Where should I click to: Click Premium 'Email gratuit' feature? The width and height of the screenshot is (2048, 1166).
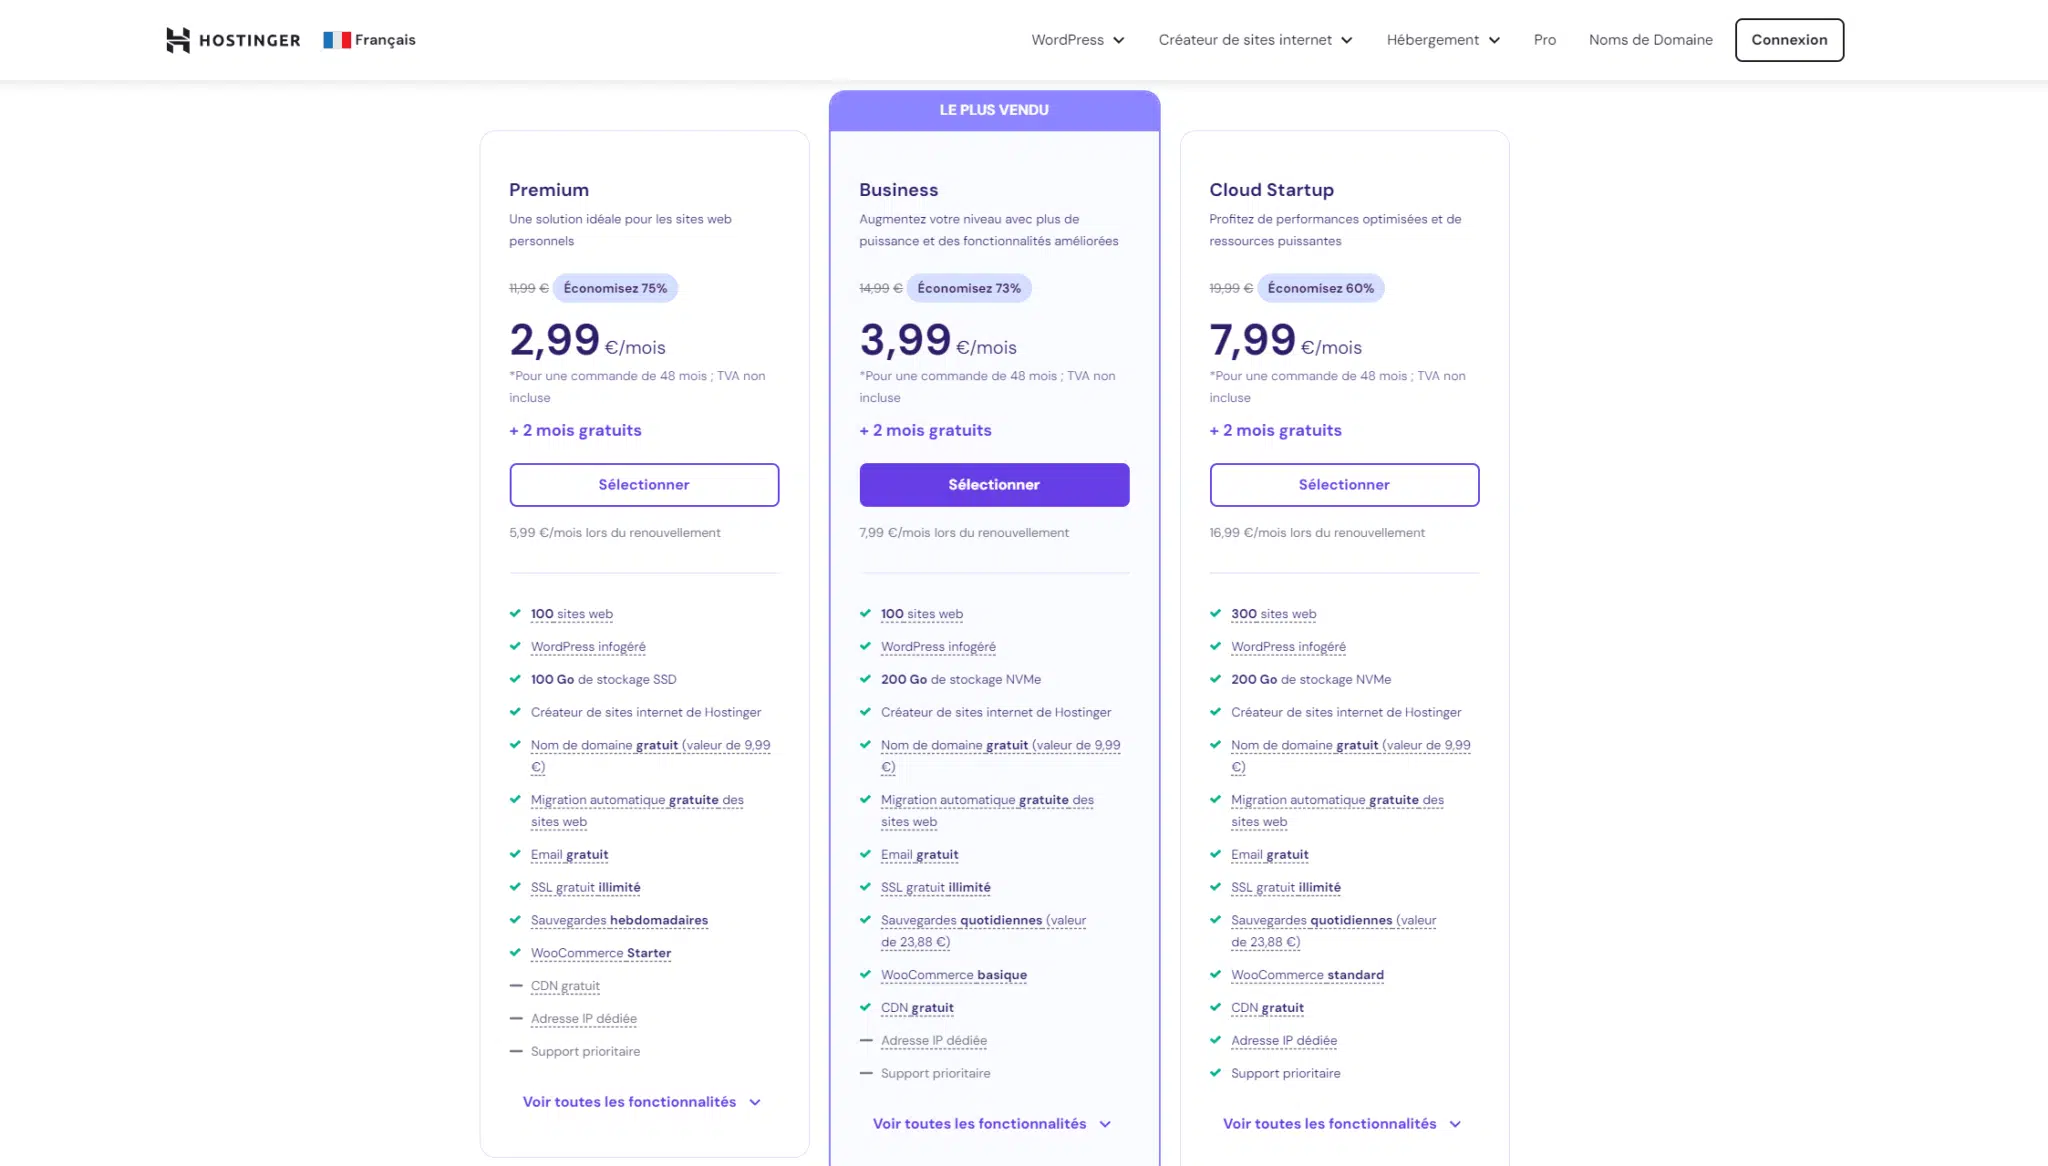tap(569, 855)
